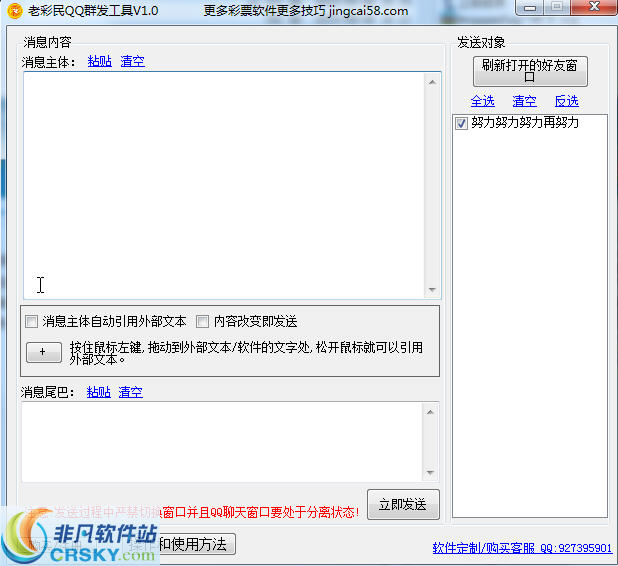
Task: Select all recipients with 全选 link
Action: [x=482, y=101]
